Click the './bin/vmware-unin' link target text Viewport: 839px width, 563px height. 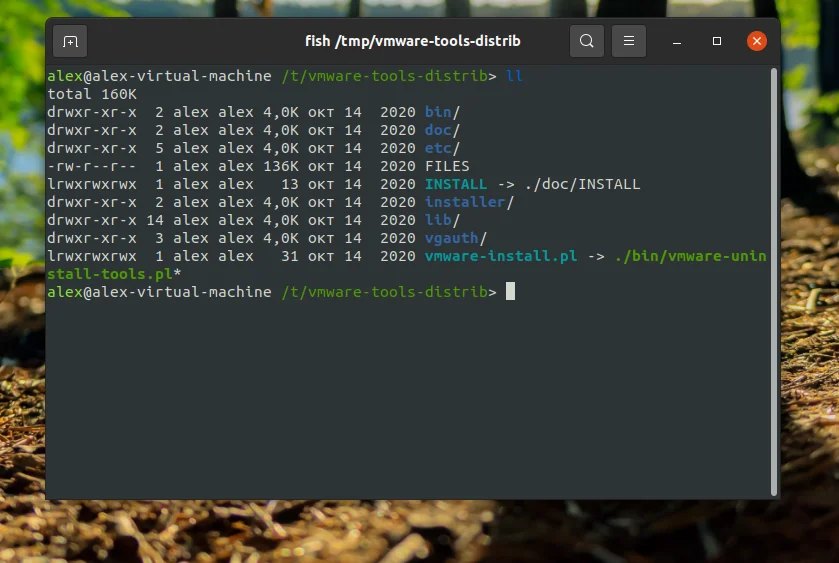[691, 256]
